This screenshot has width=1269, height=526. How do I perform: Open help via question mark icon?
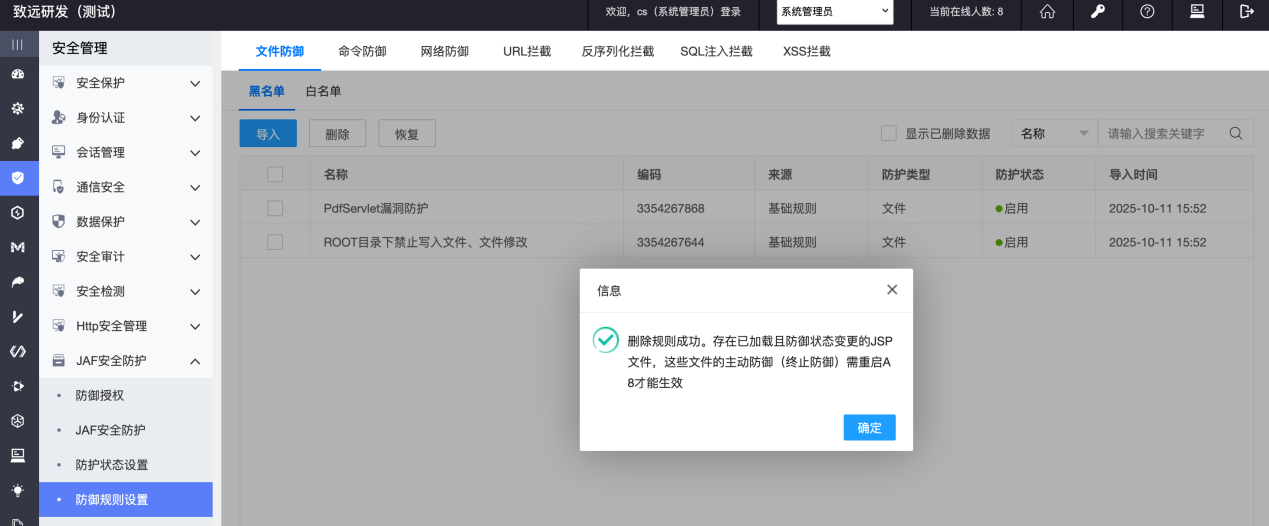(x=1147, y=12)
